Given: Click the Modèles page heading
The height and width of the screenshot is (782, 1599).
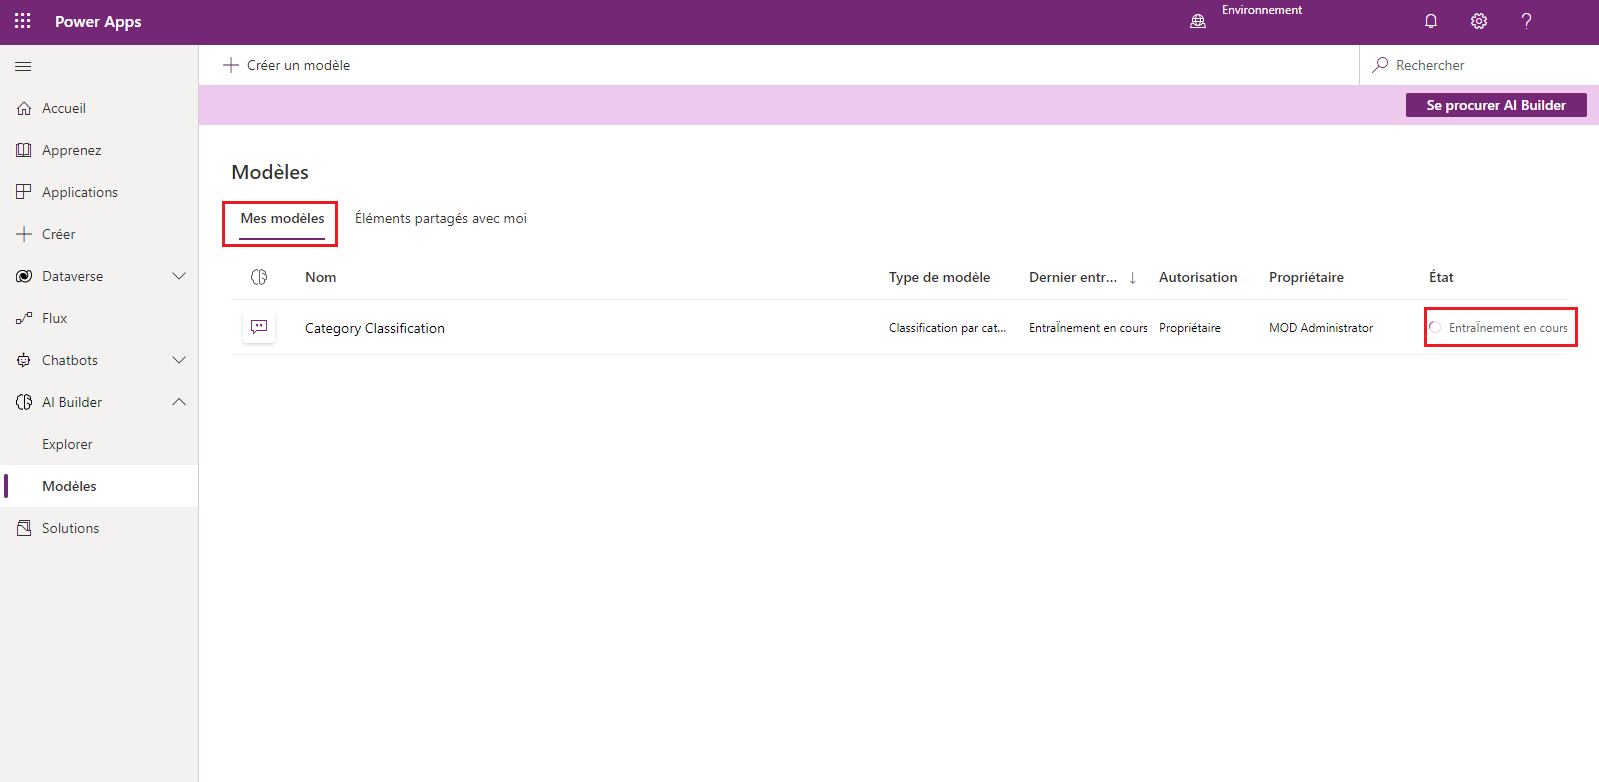Looking at the screenshot, I should 270,172.
